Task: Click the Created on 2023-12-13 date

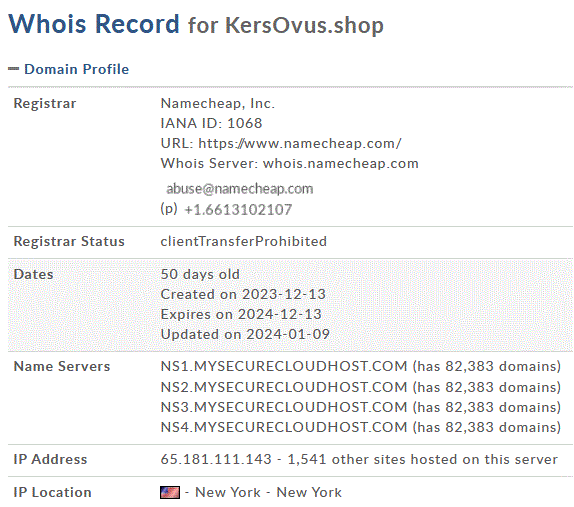Action: click(x=243, y=294)
